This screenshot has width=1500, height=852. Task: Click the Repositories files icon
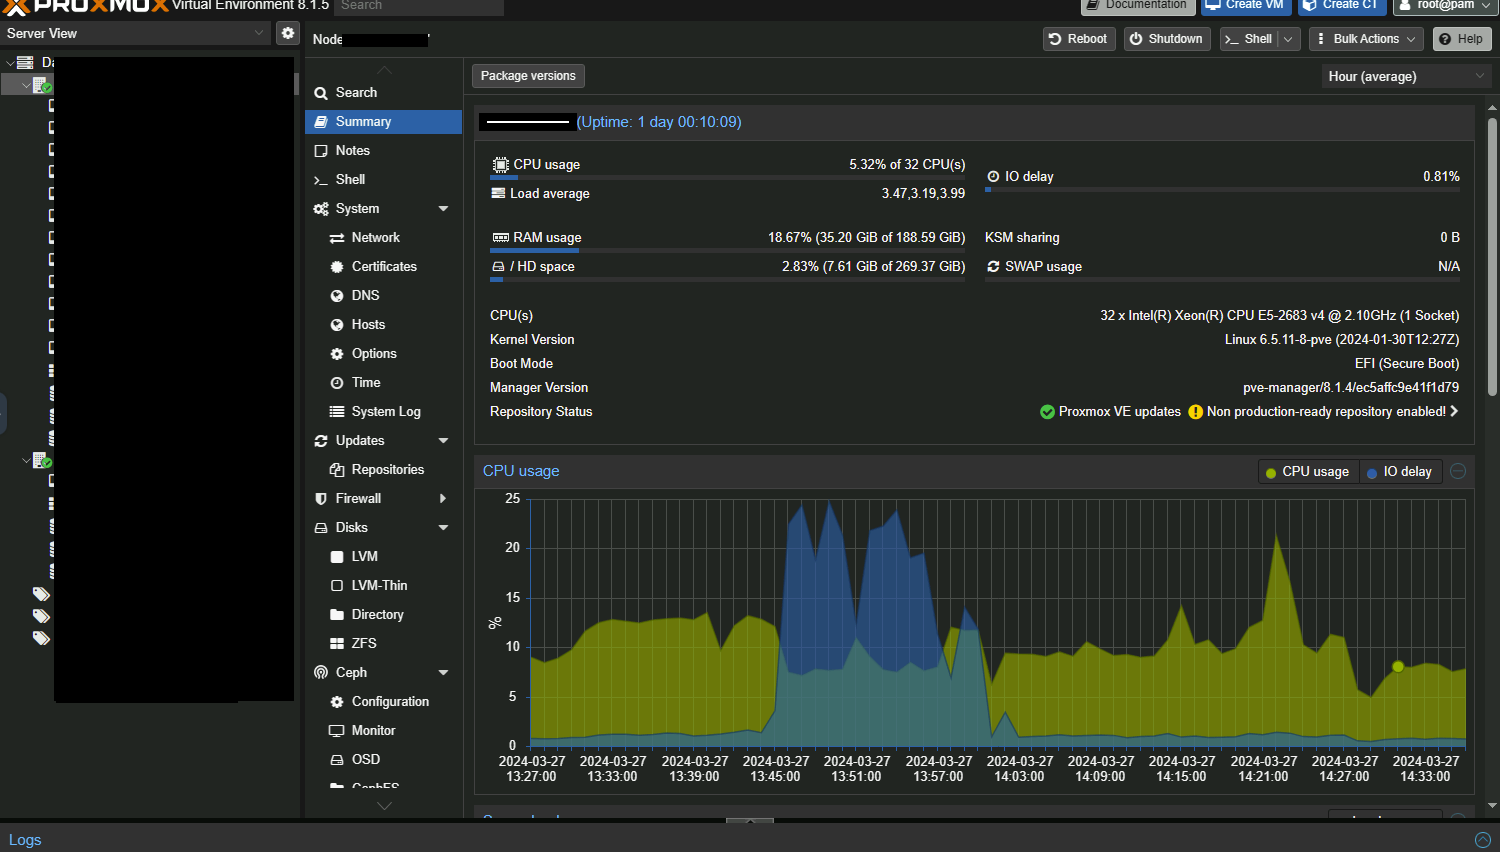(337, 470)
